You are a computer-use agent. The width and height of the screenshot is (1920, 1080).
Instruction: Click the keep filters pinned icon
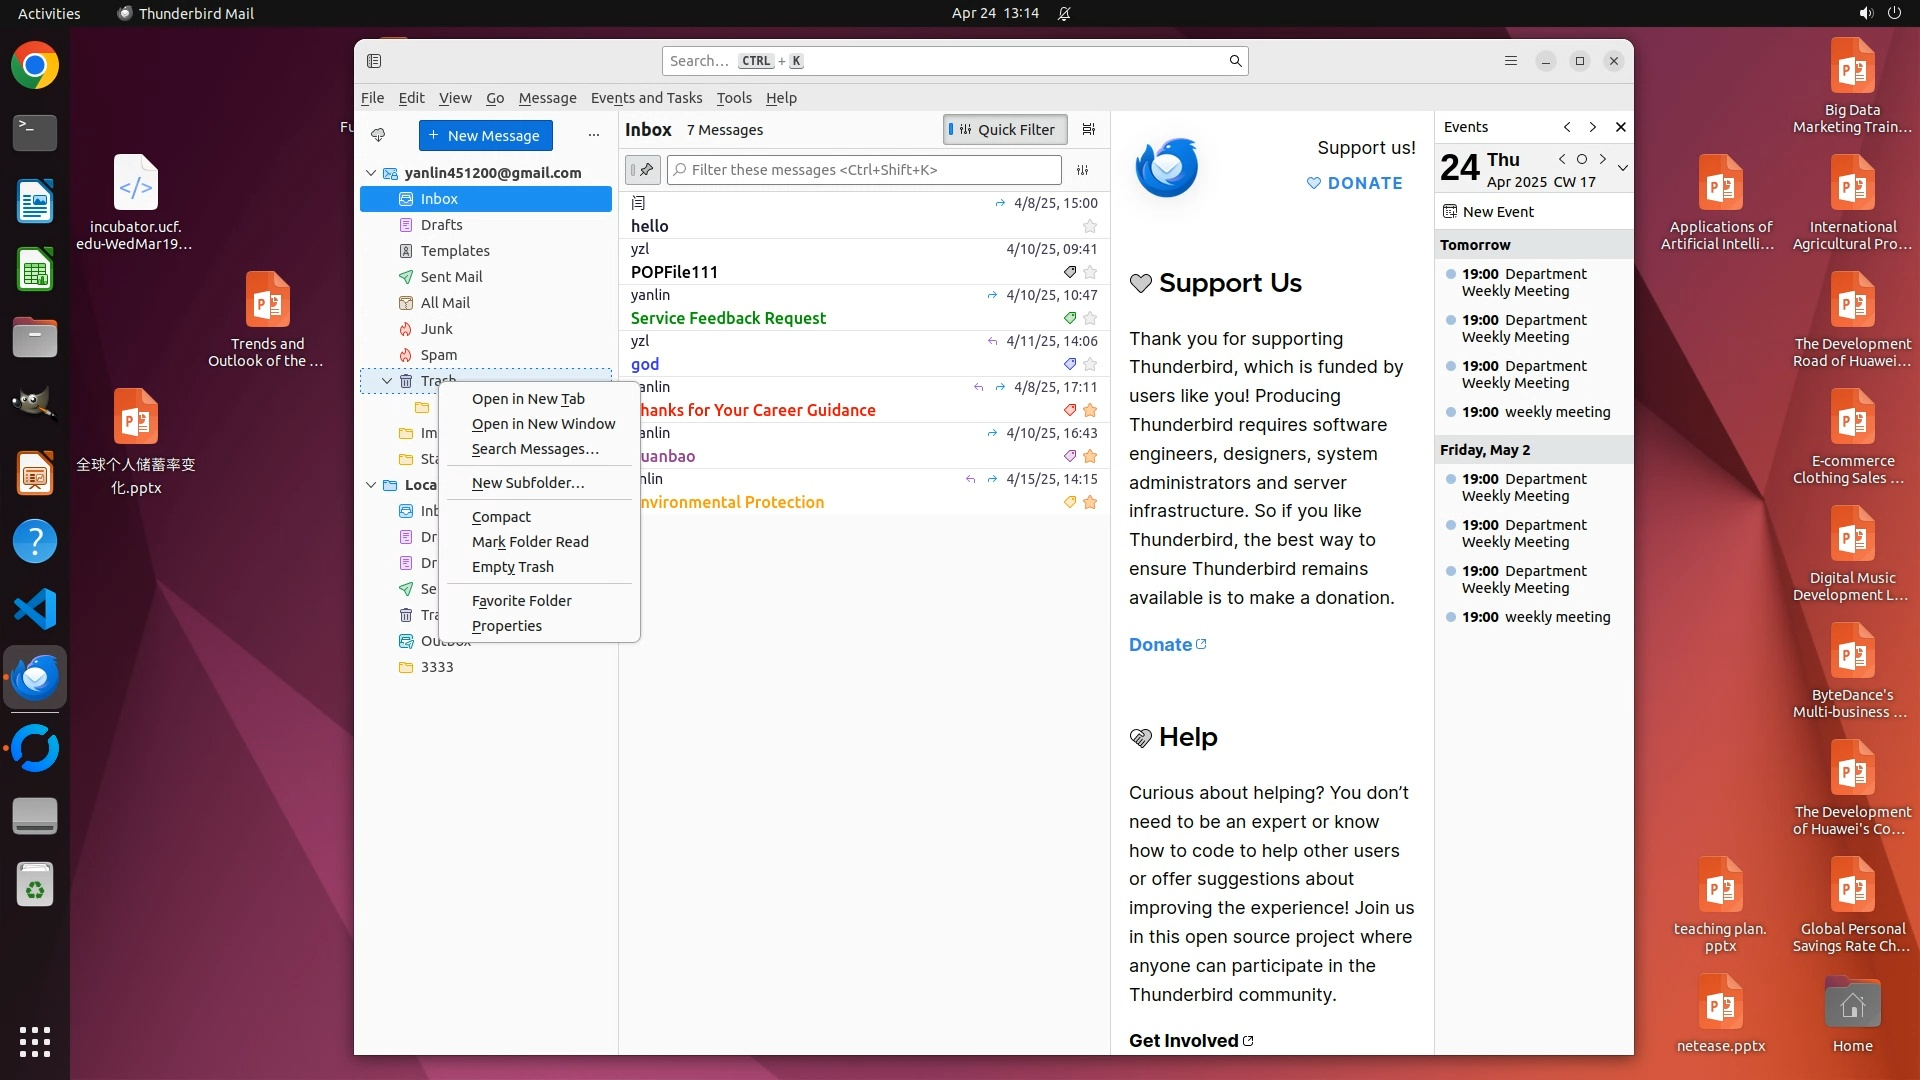coord(643,170)
